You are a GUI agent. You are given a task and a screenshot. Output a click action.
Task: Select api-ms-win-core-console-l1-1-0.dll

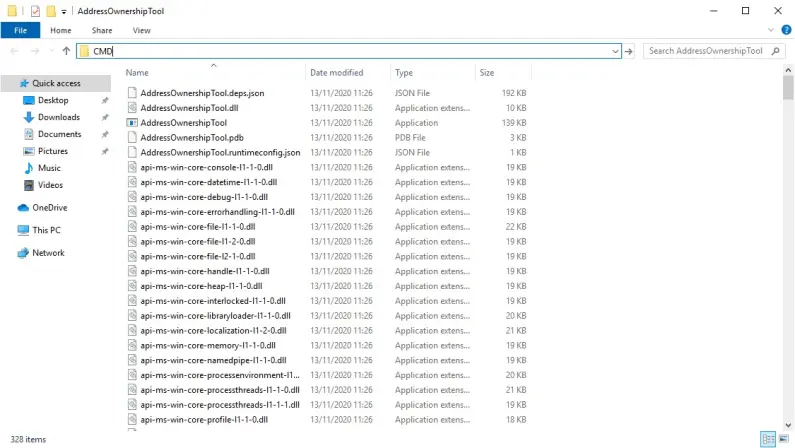206,167
